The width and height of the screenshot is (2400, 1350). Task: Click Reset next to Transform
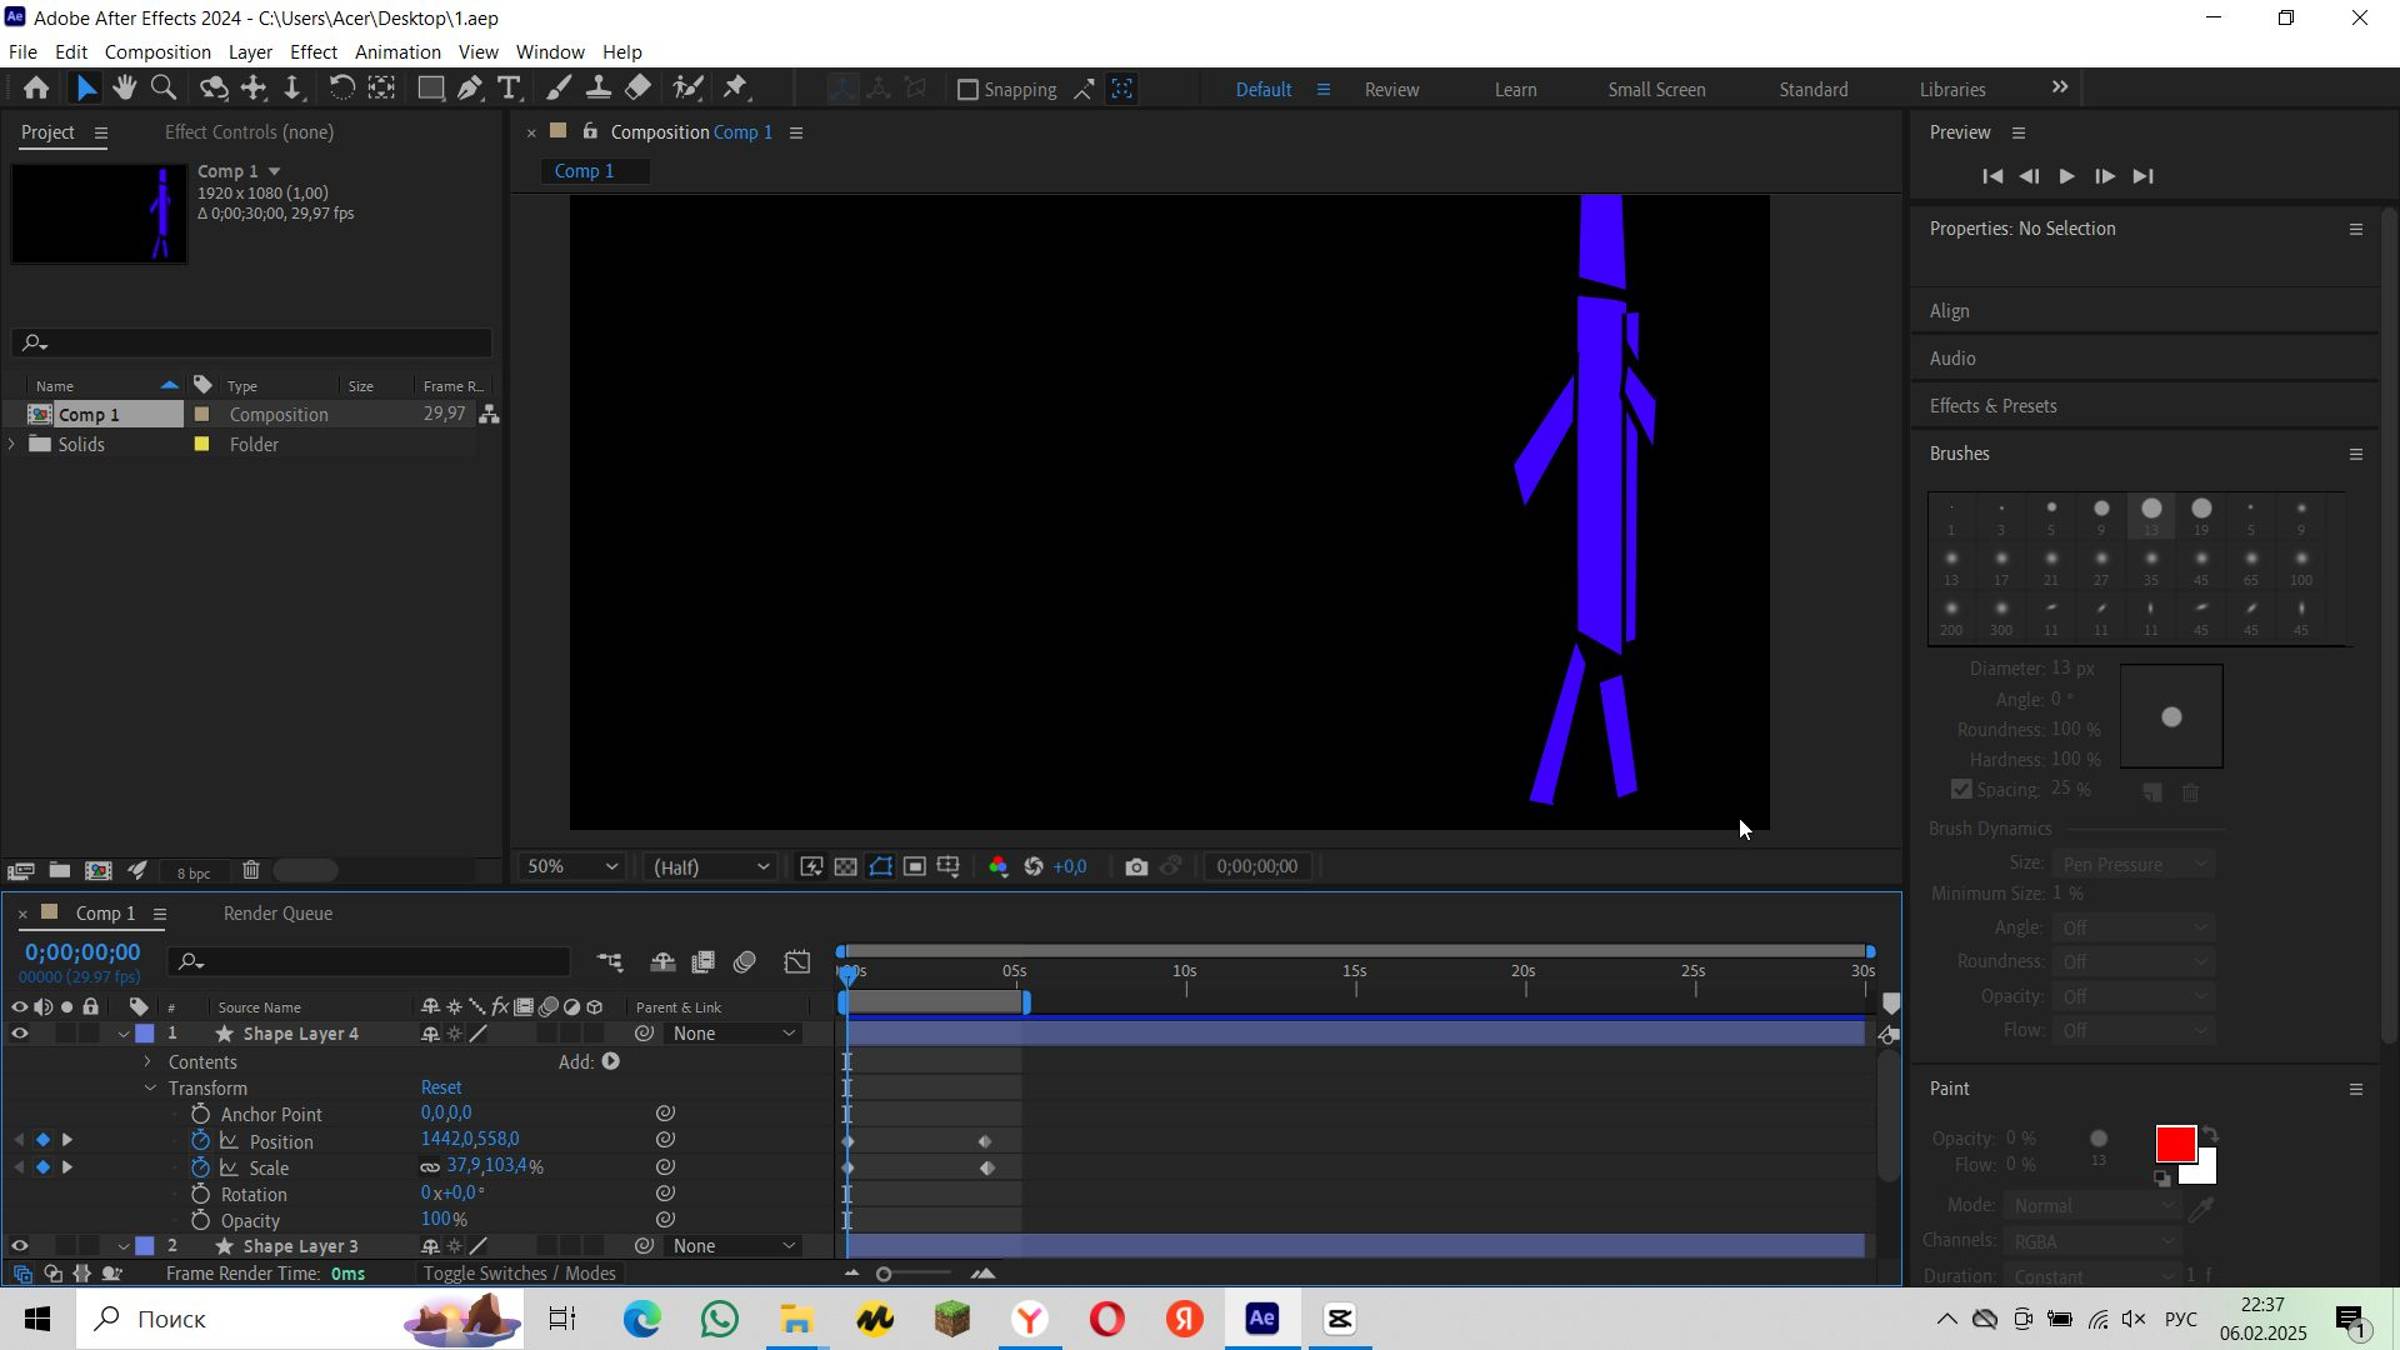pos(441,1088)
